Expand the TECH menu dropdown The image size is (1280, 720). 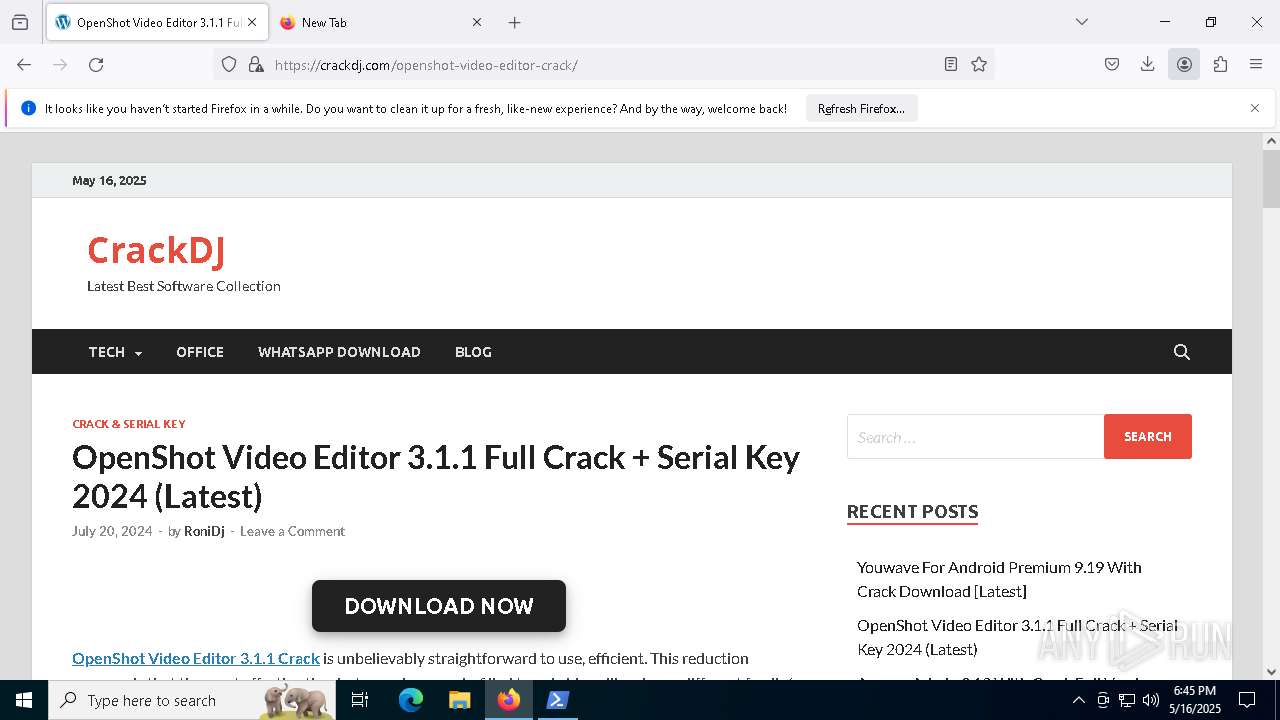coord(115,352)
